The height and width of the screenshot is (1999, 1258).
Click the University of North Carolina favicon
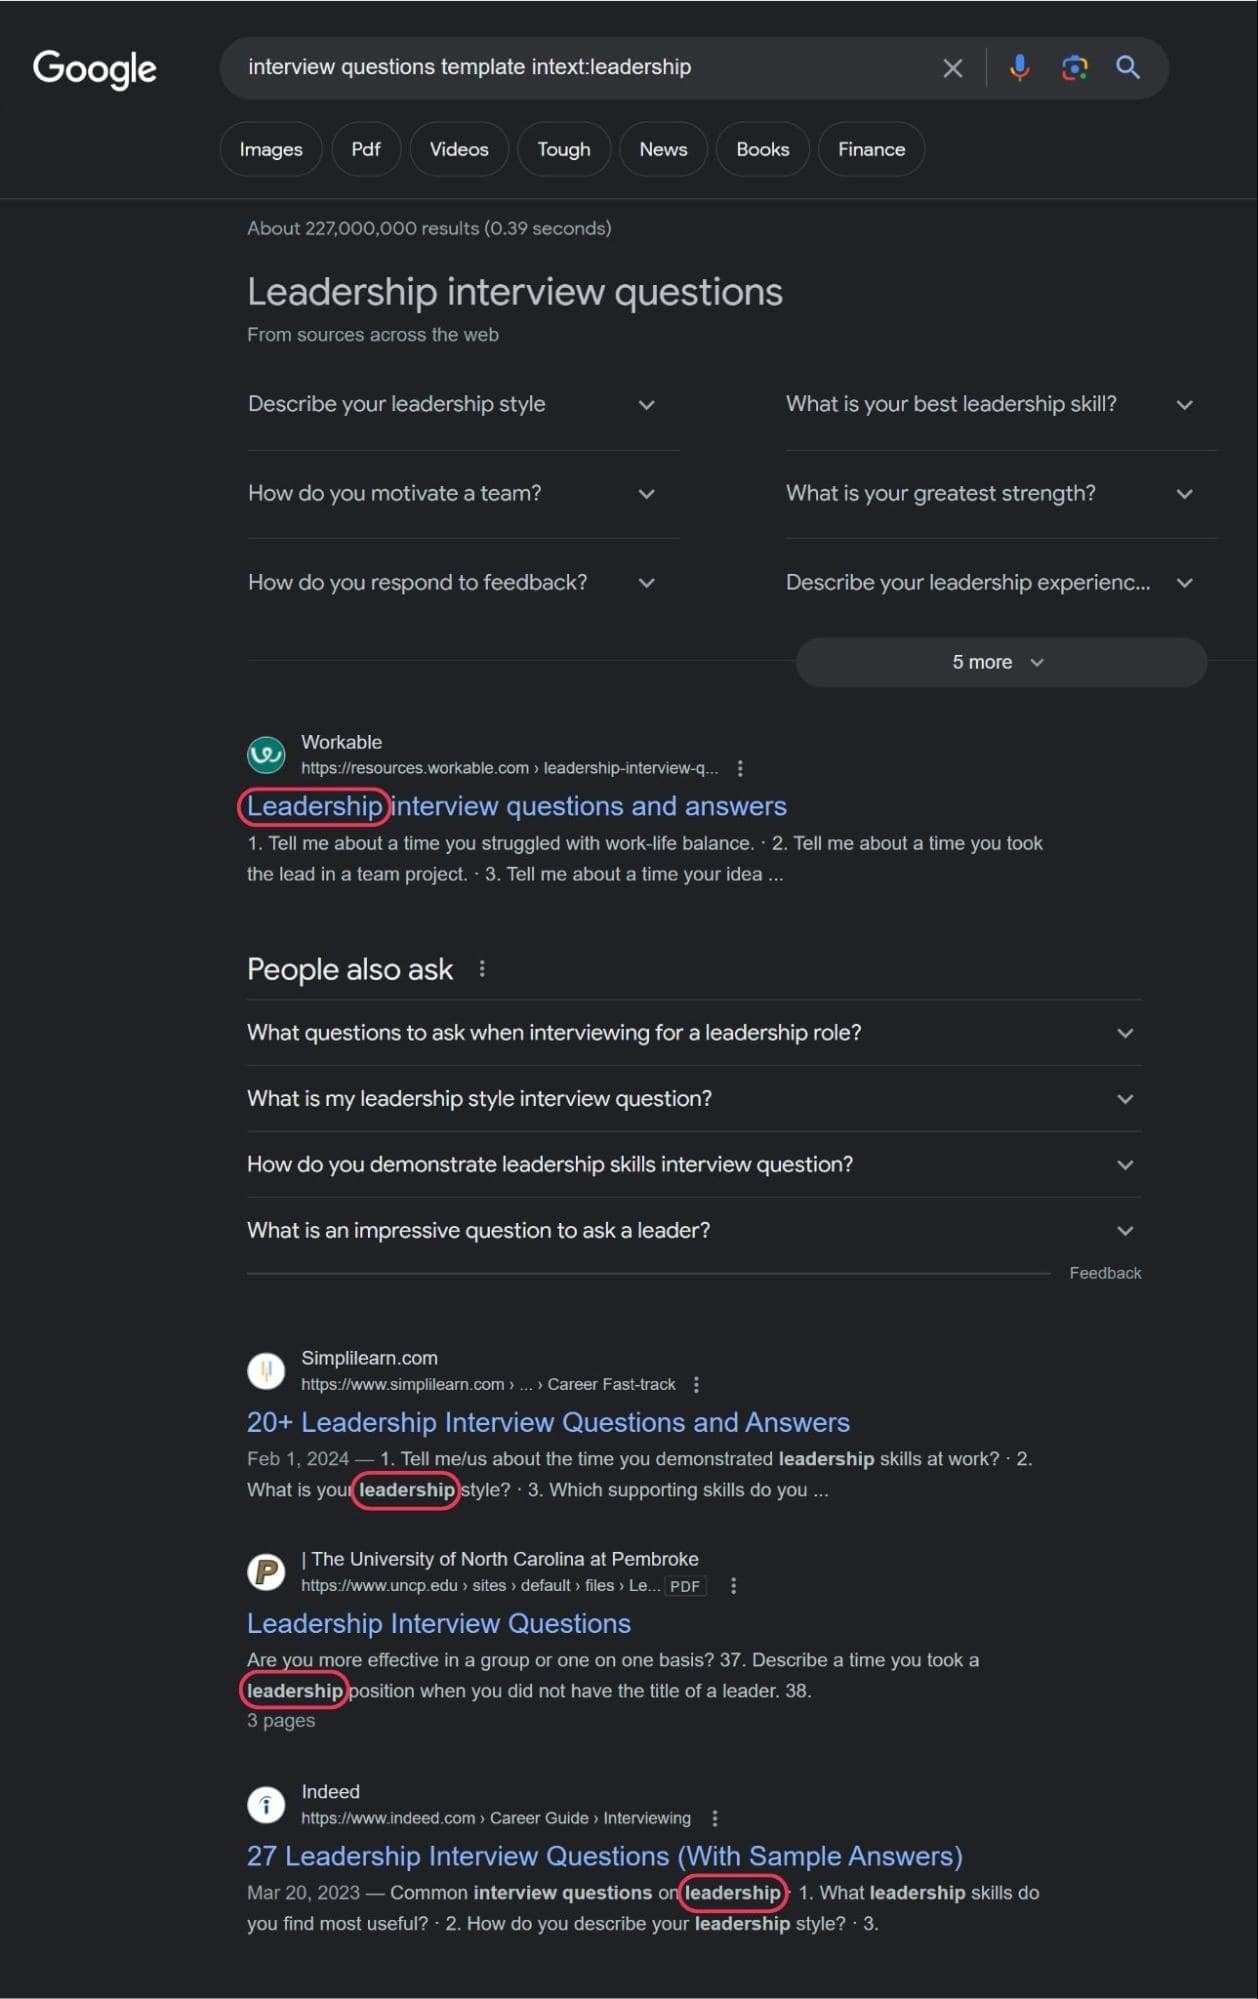266,1571
